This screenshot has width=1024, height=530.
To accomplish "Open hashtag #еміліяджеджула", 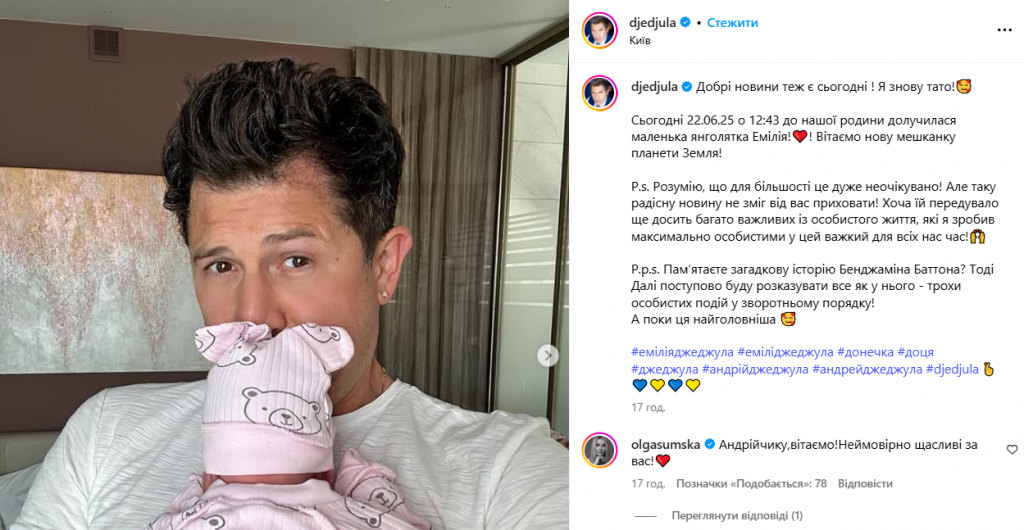I will (x=682, y=352).
